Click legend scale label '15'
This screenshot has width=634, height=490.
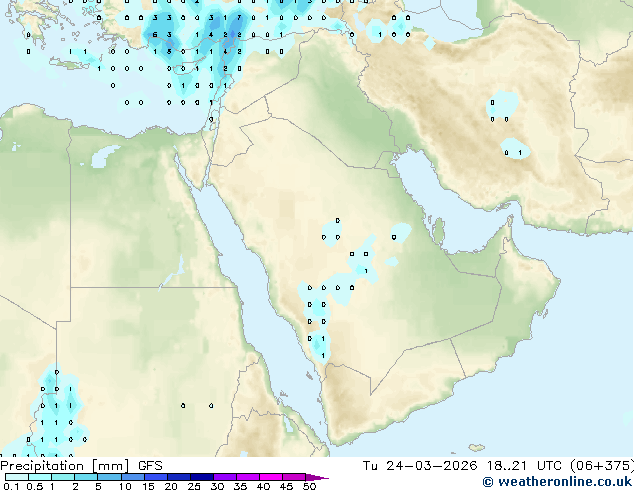pyautogui.click(x=148, y=486)
